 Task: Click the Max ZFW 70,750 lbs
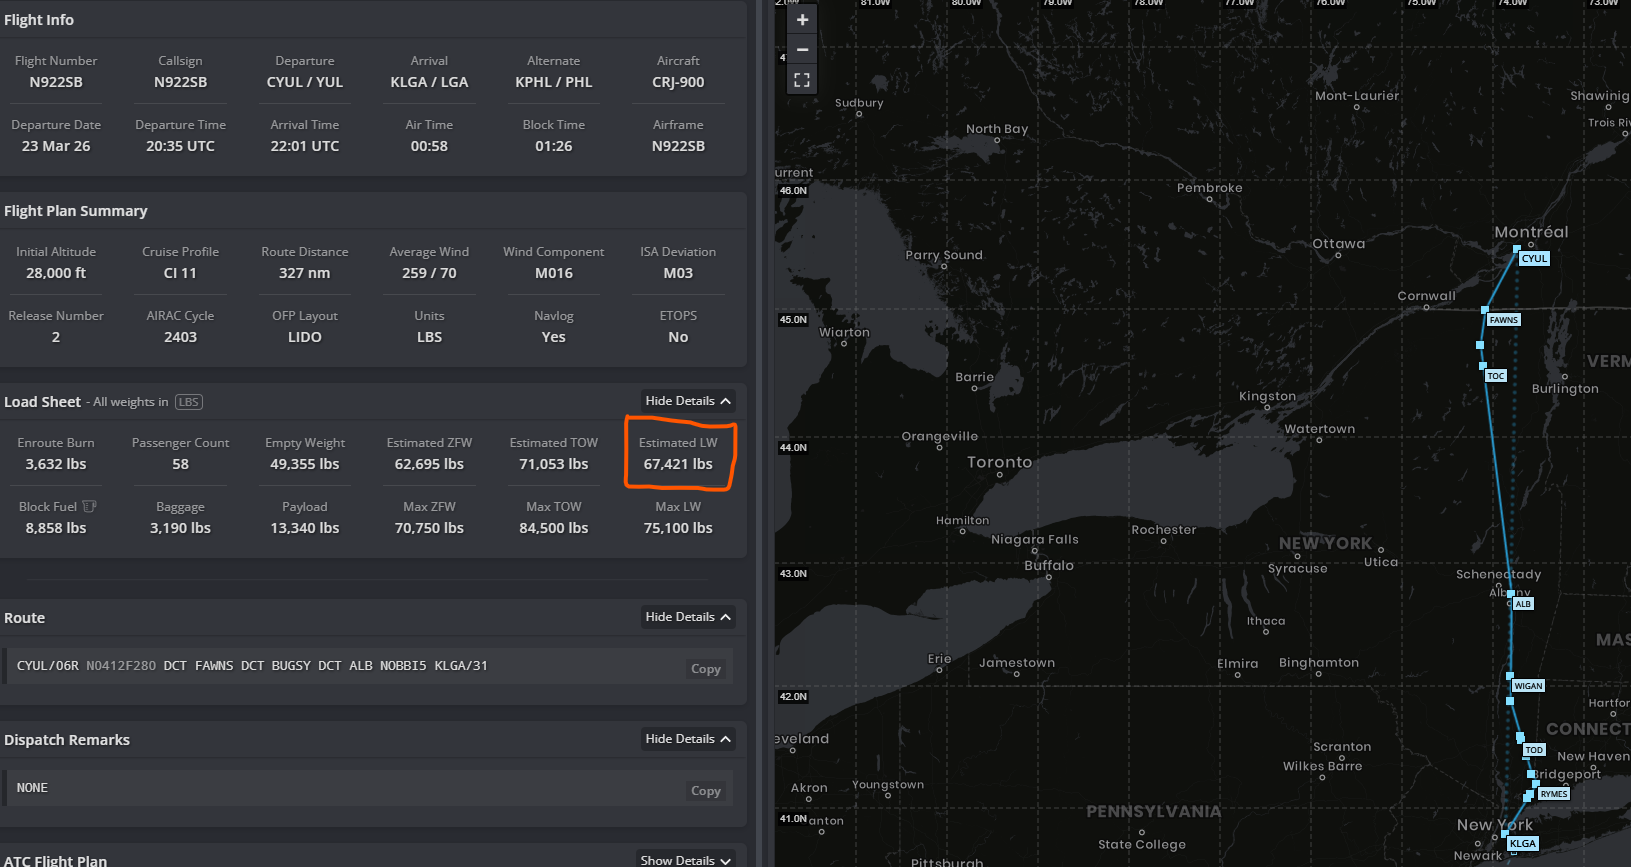(429, 528)
